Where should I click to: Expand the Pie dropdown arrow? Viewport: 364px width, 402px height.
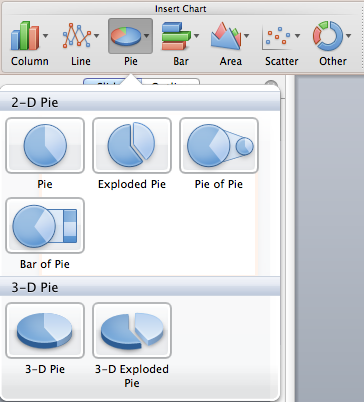pyautogui.click(x=146, y=36)
